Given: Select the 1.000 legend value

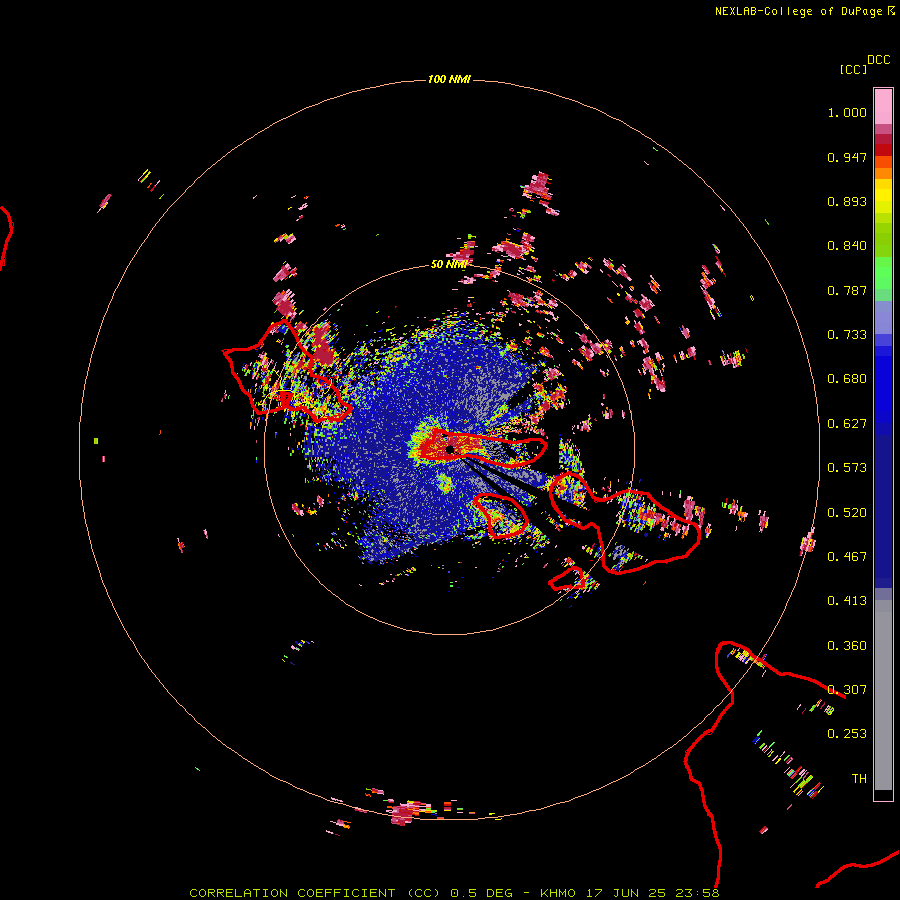Looking at the screenshot, I should click(x=847, y=112).
